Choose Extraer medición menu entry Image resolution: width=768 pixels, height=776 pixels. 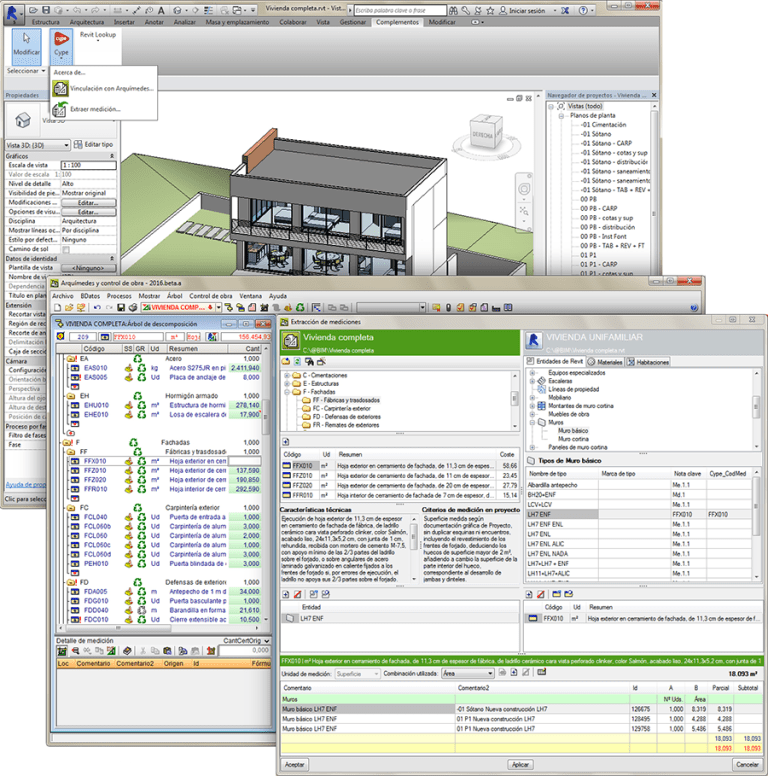point(96,110)
